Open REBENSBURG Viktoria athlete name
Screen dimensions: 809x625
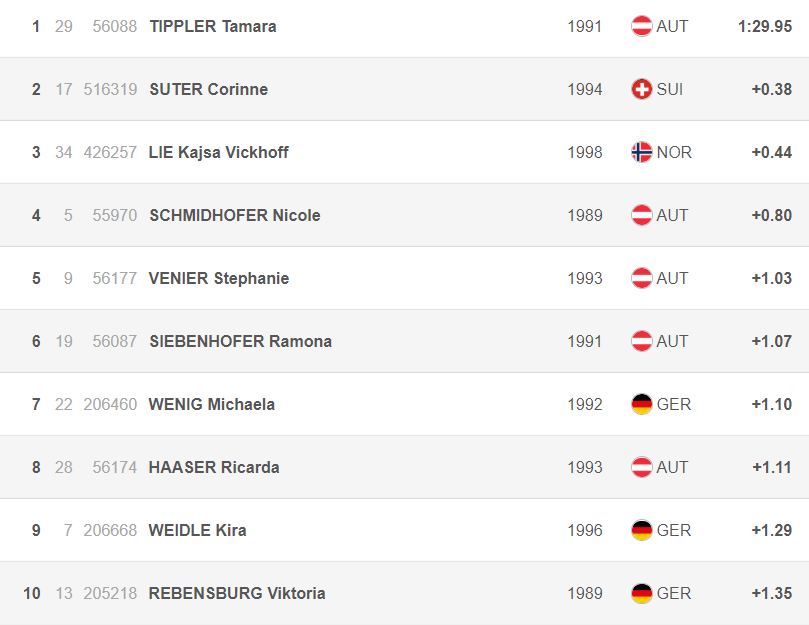[x=237, y=593]
